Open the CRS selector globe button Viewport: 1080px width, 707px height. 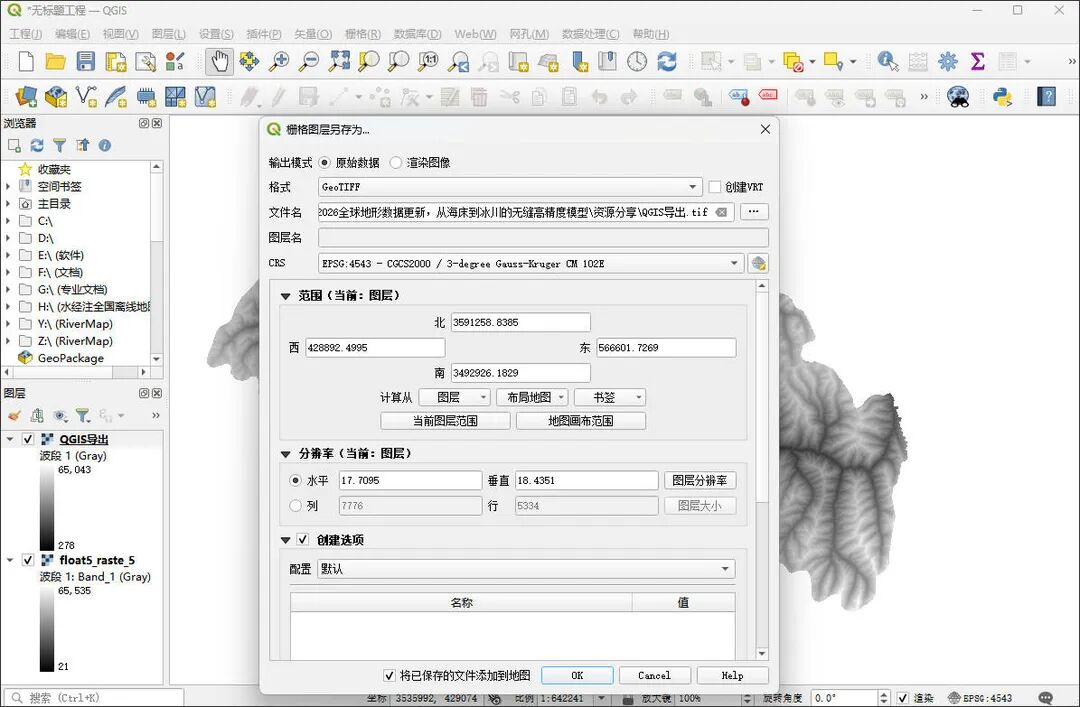(x=758, y=263)
